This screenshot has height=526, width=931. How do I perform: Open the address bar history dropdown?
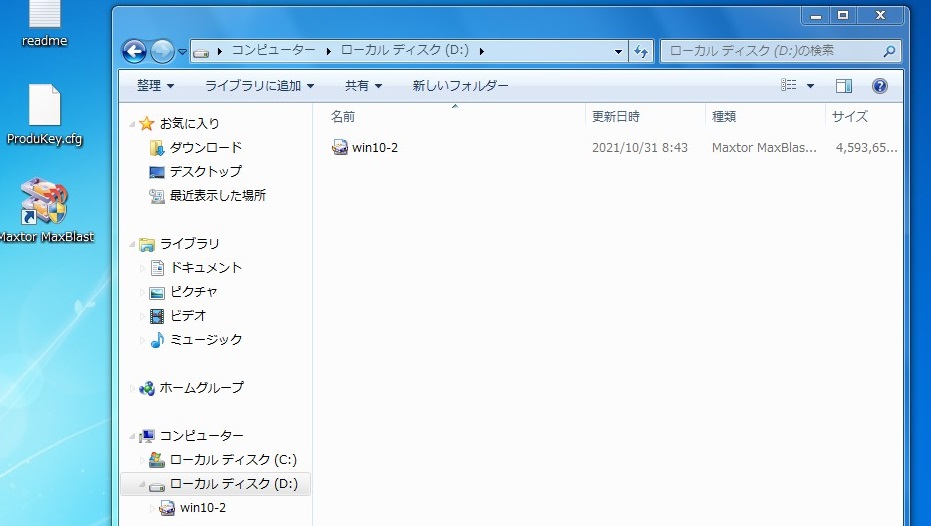(618, 52)
